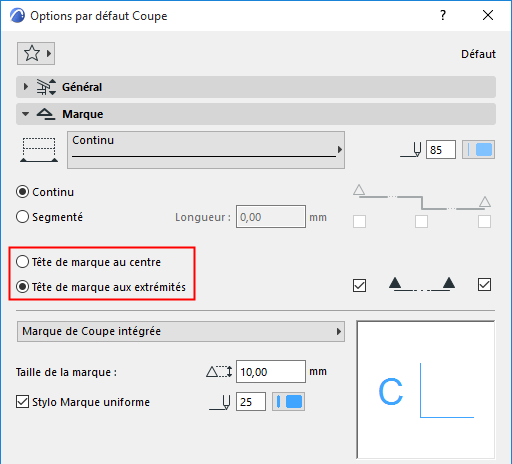This screenshot has width=512, height=464.
Task: Click the Archicad logo in title bar
Action: tap(17, 16)
